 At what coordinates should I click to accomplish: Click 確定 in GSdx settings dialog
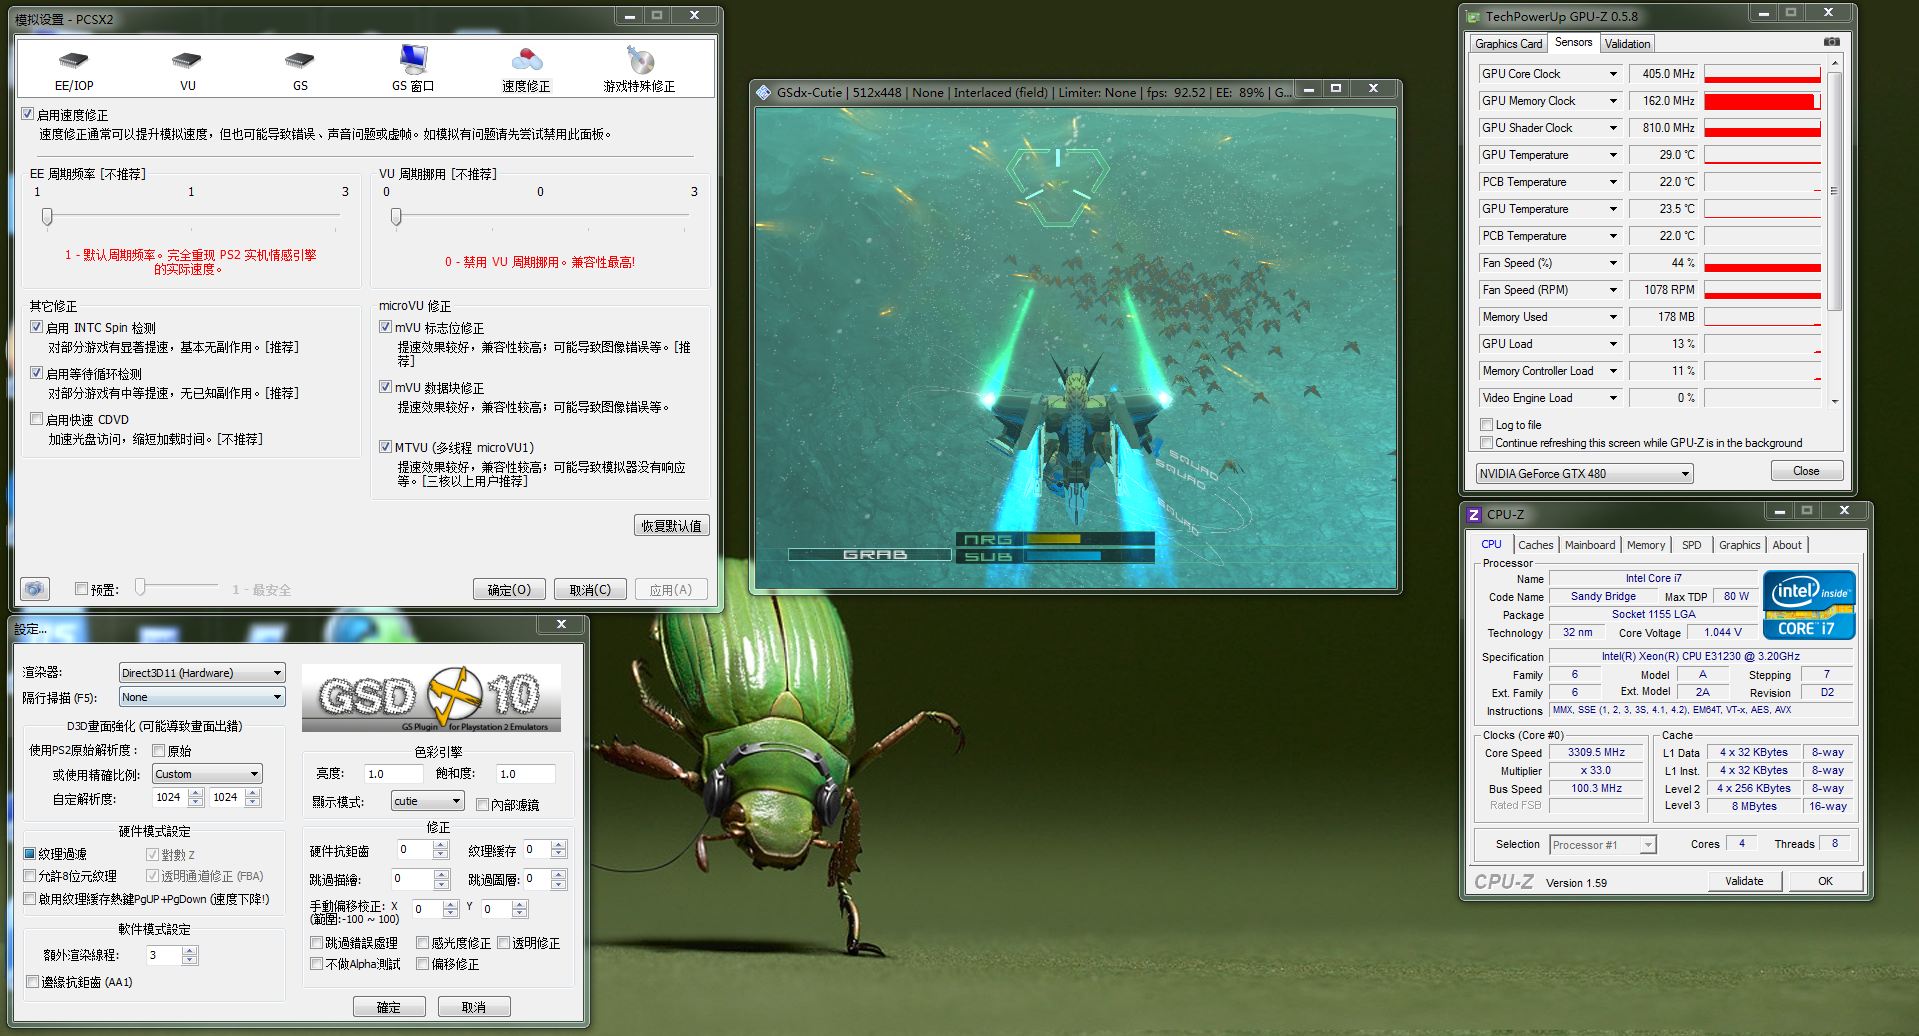point(389,1007)
